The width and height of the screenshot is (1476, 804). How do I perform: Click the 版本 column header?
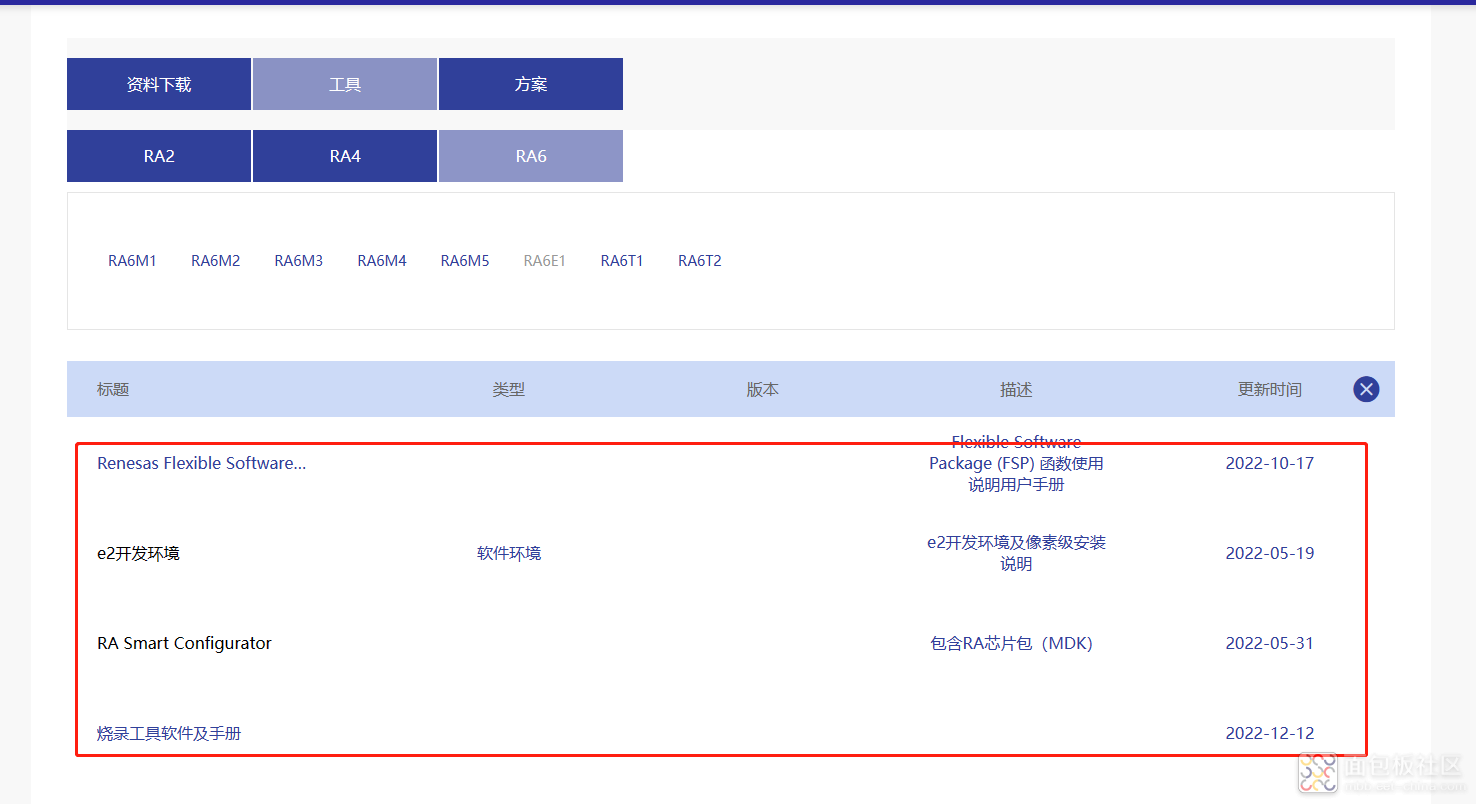[763, 389]
